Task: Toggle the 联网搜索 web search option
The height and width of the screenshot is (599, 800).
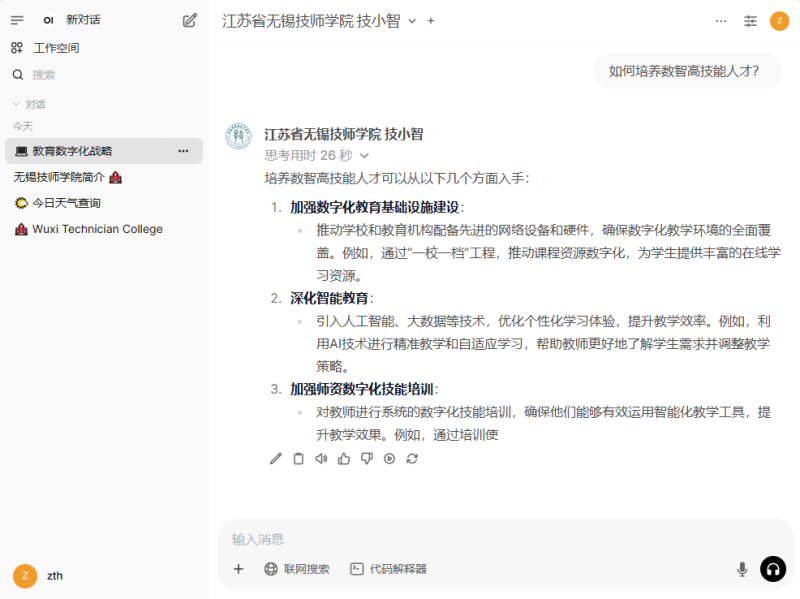Action: tap(296, 569)
